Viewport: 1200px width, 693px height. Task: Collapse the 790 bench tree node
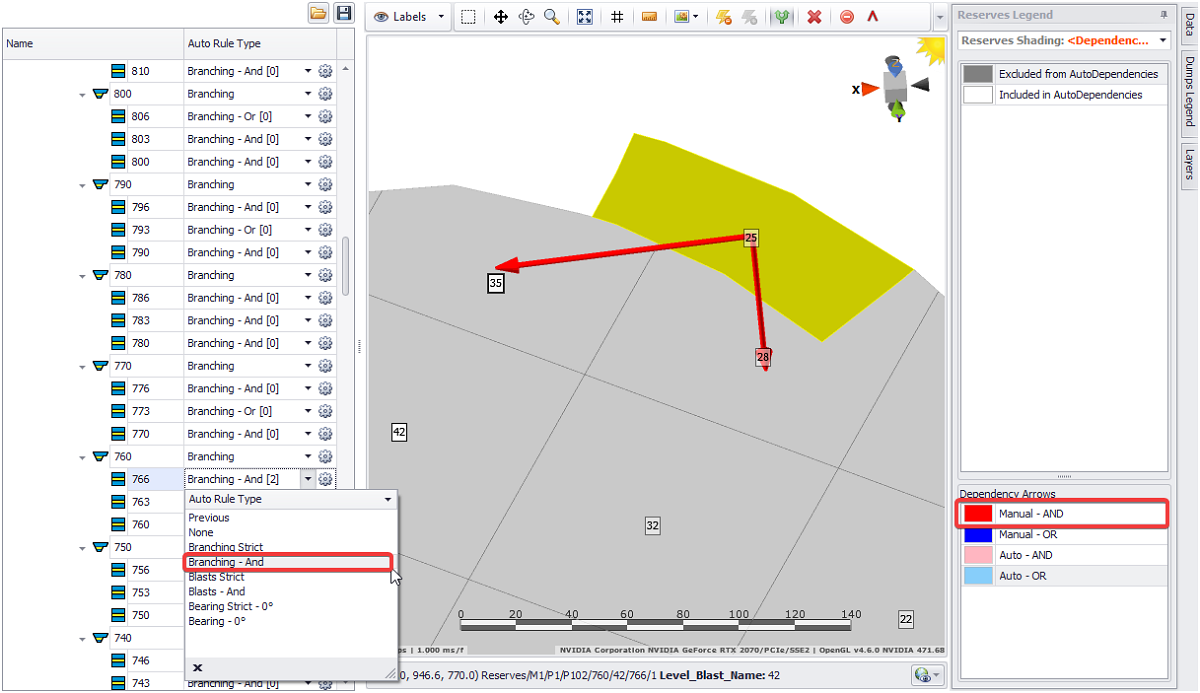[x=82, y=185]
